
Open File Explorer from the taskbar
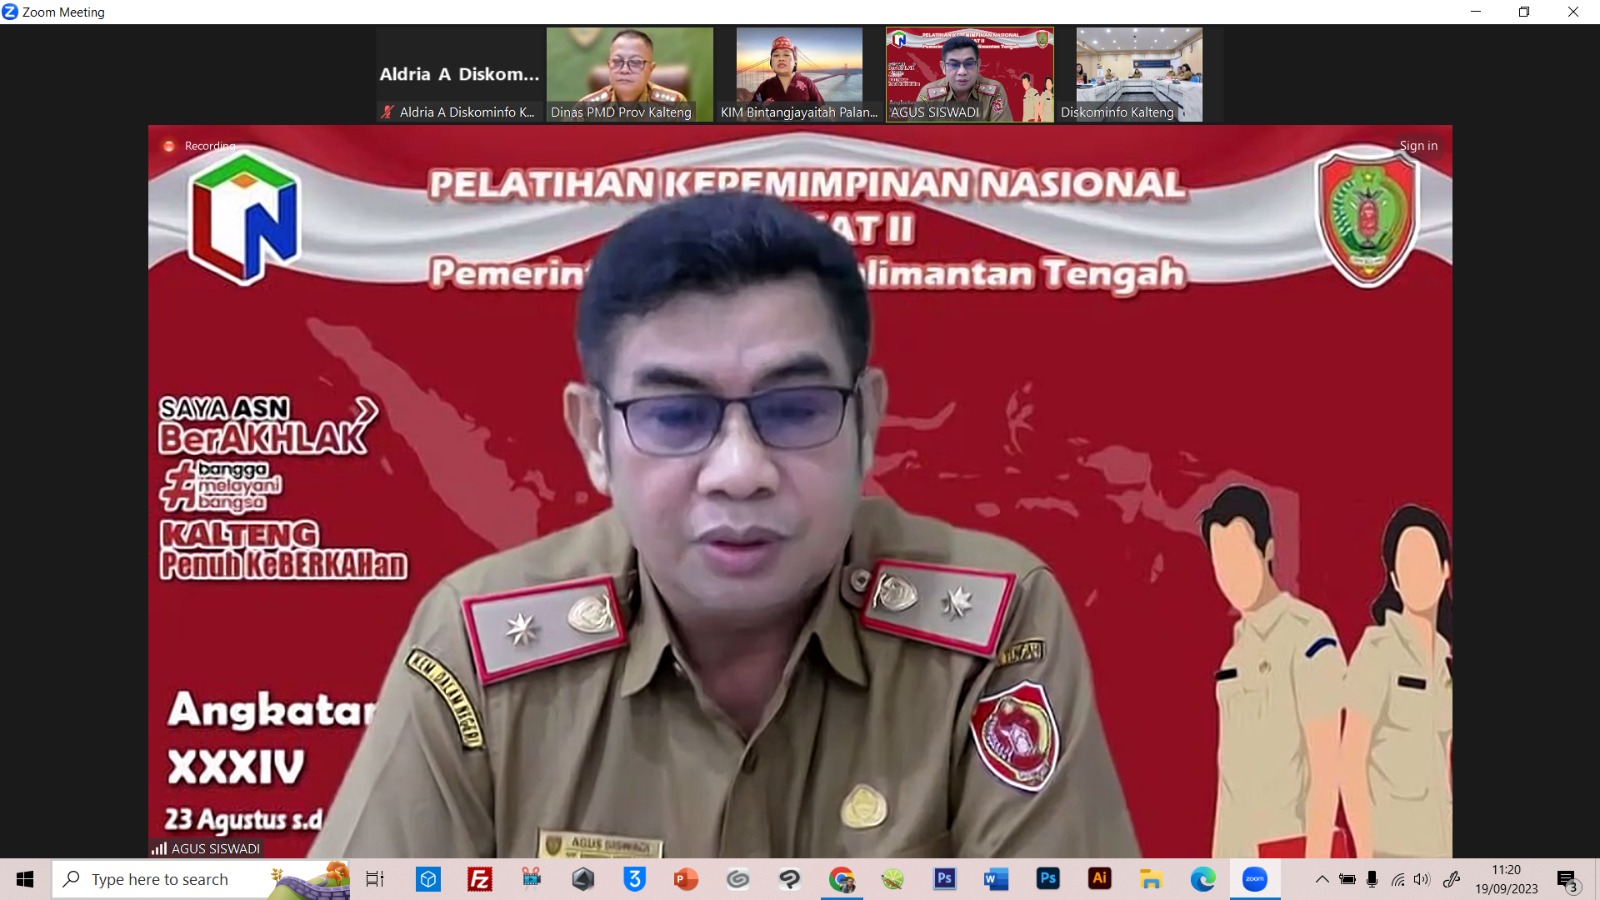[x=1151, y=879]
